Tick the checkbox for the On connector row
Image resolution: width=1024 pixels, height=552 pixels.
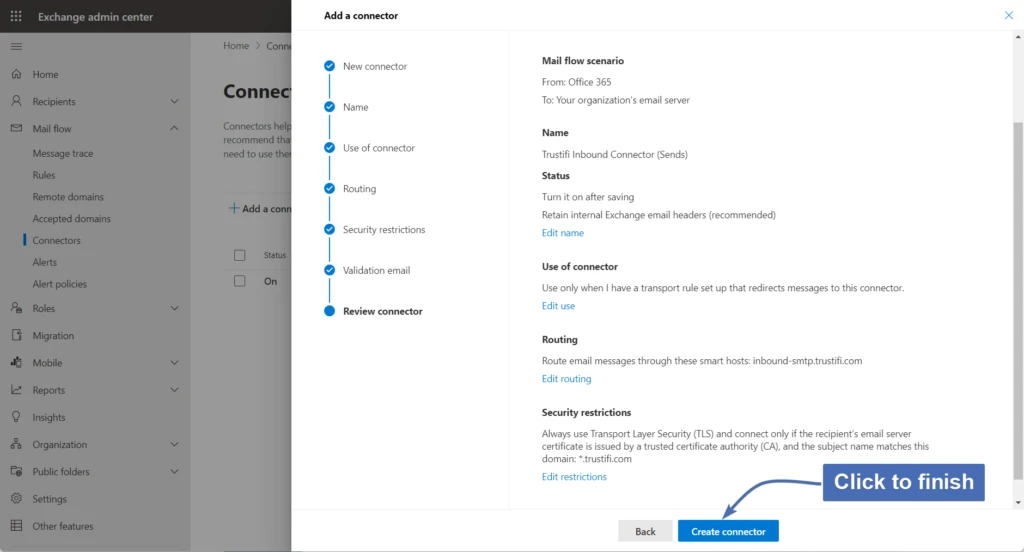[x=239, y=281]
